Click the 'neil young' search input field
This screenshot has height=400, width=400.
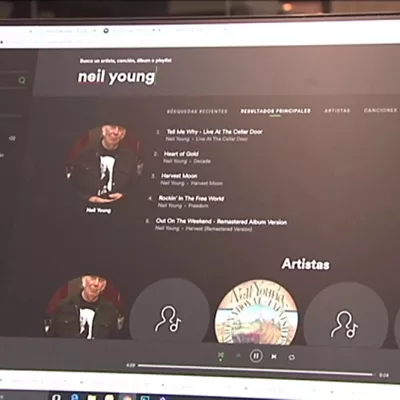pos(117,77)
